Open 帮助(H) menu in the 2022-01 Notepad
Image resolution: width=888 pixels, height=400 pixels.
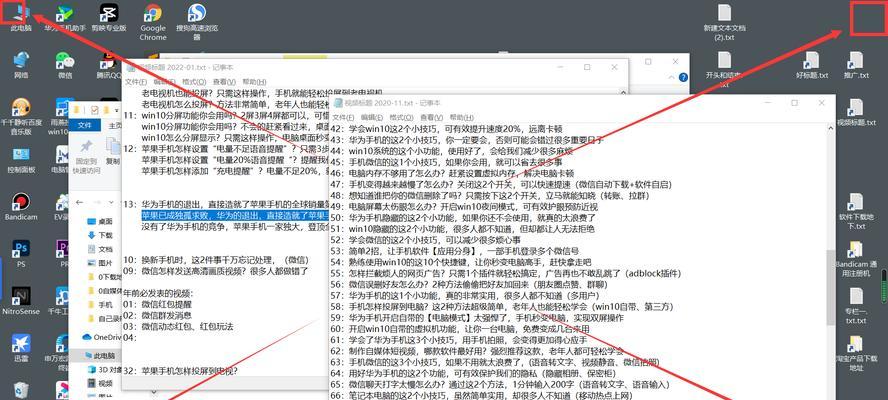[x=254, y=82]
